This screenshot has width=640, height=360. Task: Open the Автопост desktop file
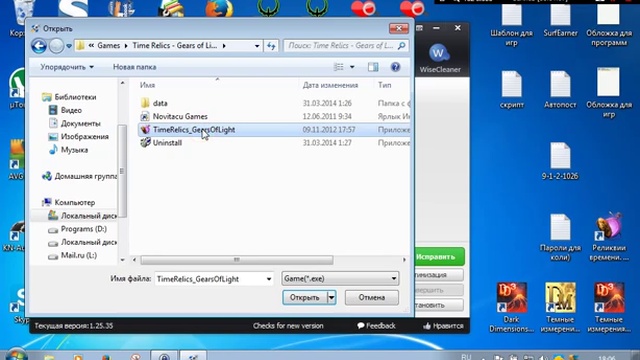click(560, 90)
